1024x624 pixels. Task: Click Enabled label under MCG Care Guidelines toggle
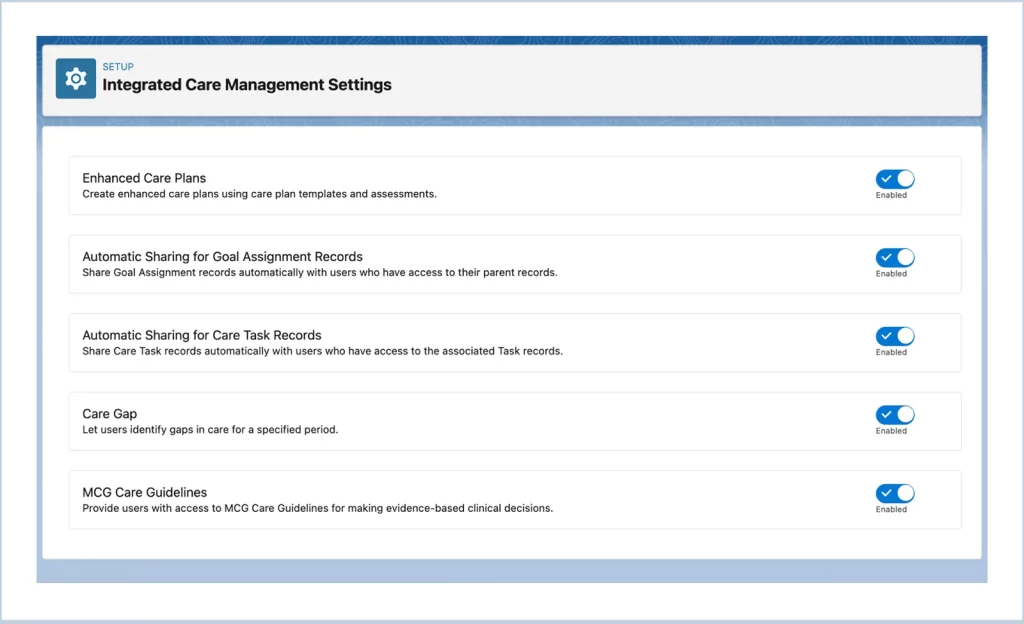(x=891, y=509)
